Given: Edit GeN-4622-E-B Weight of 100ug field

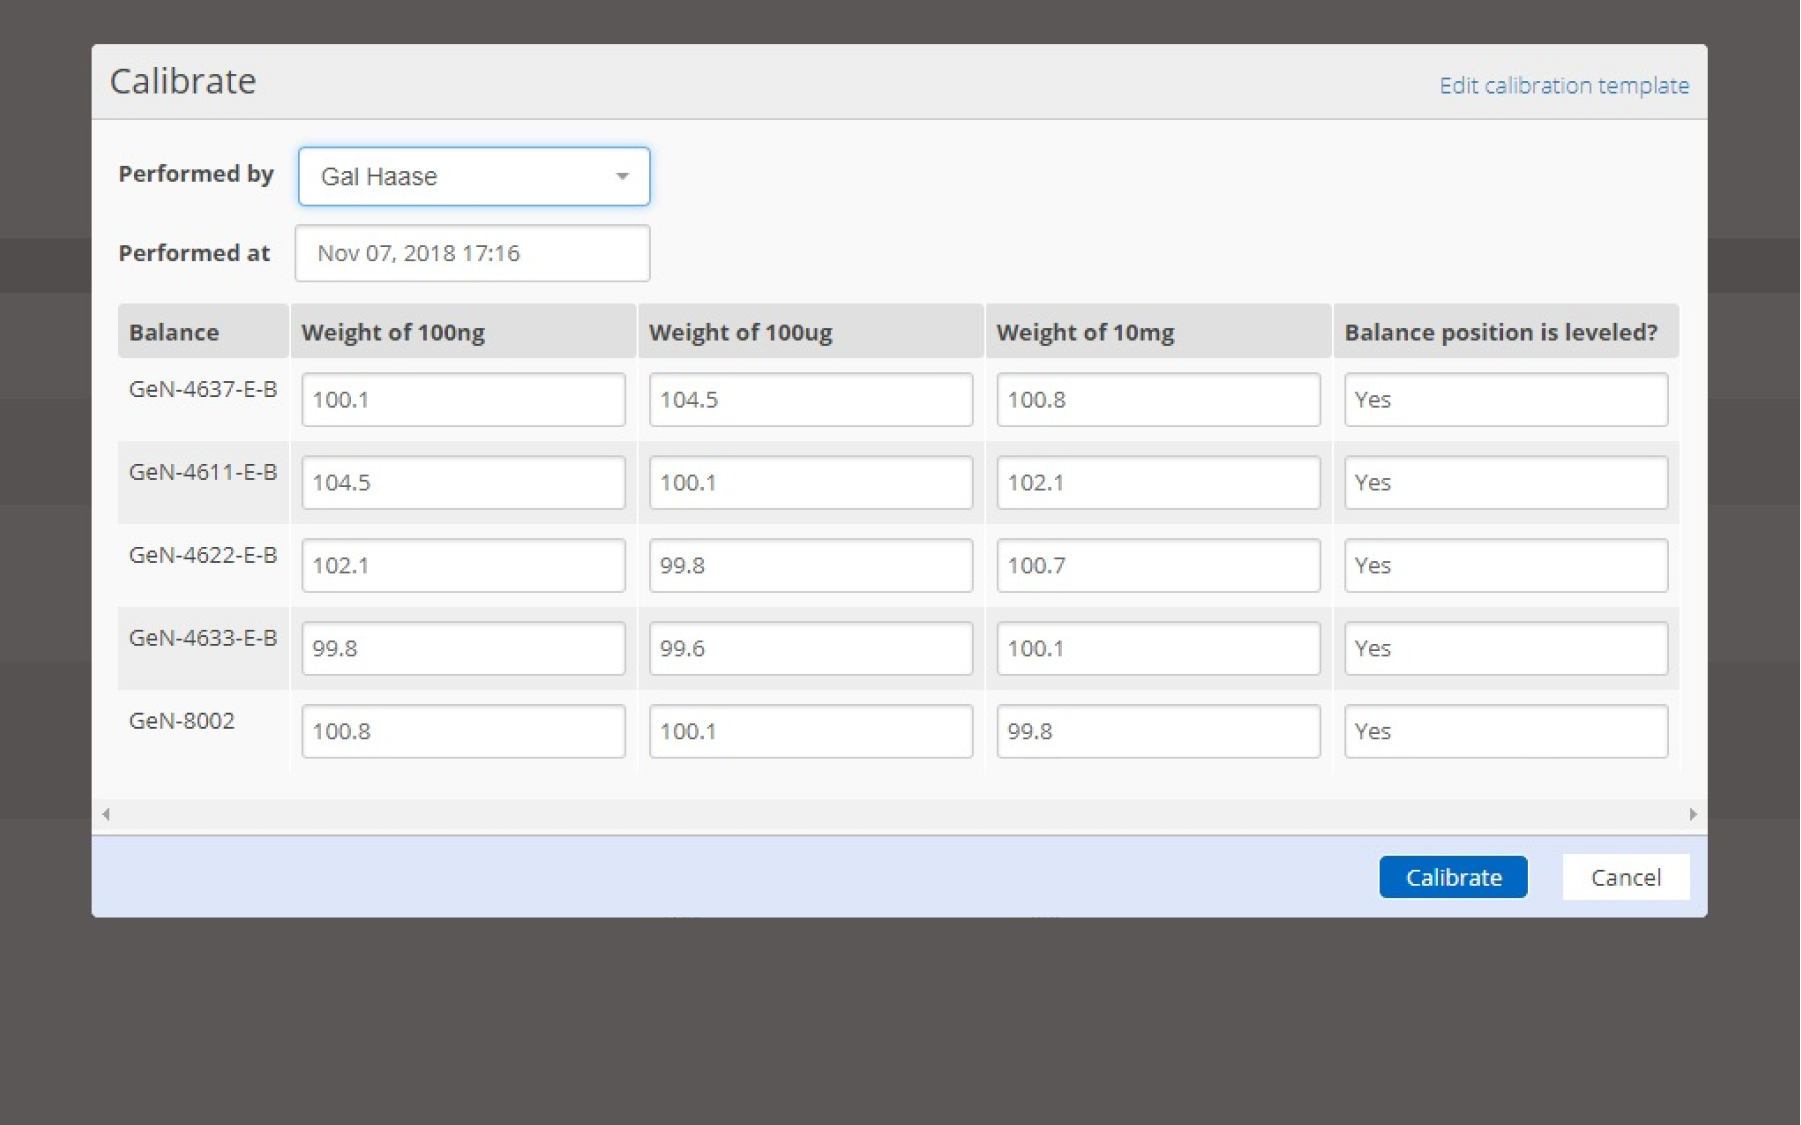Looking at the screenshot, I should [810, 566].
